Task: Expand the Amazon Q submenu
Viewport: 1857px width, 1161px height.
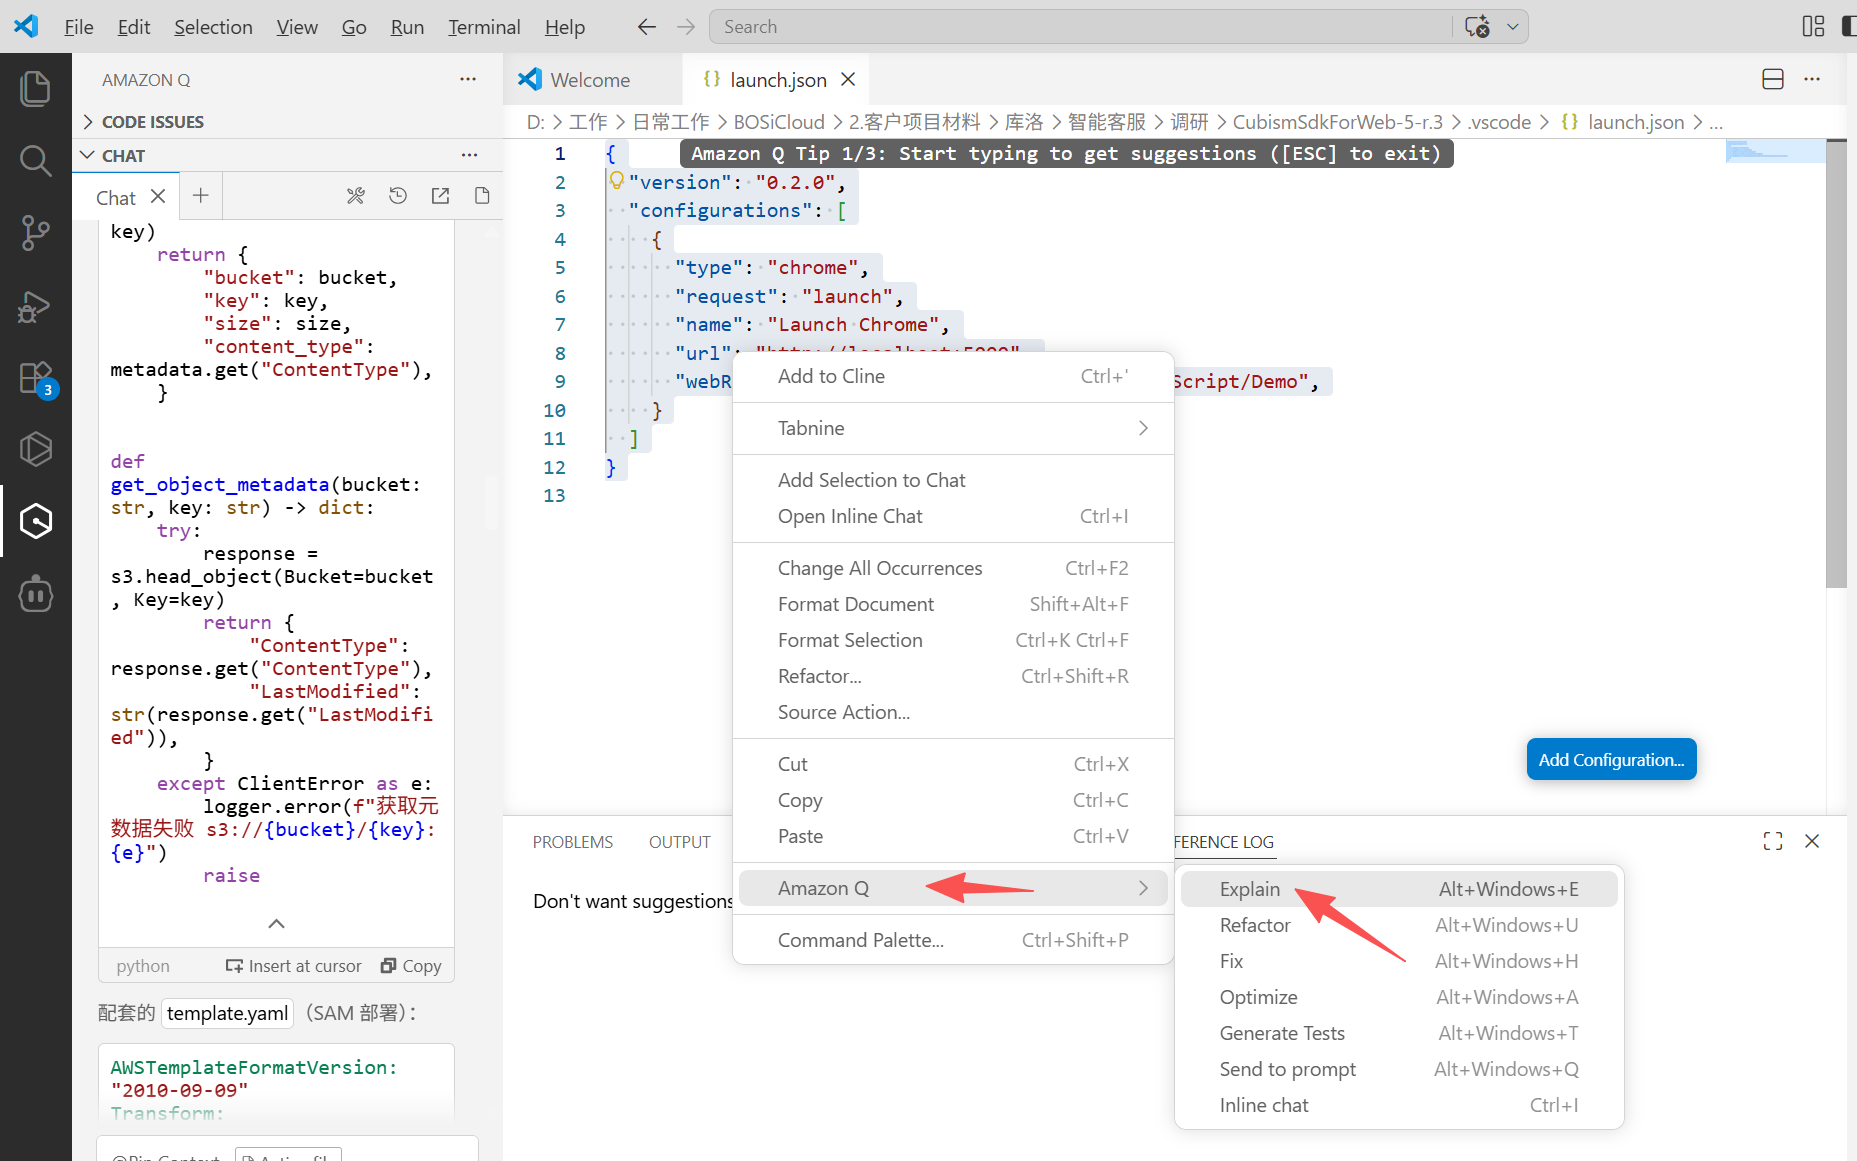Action: click(953, 888)
